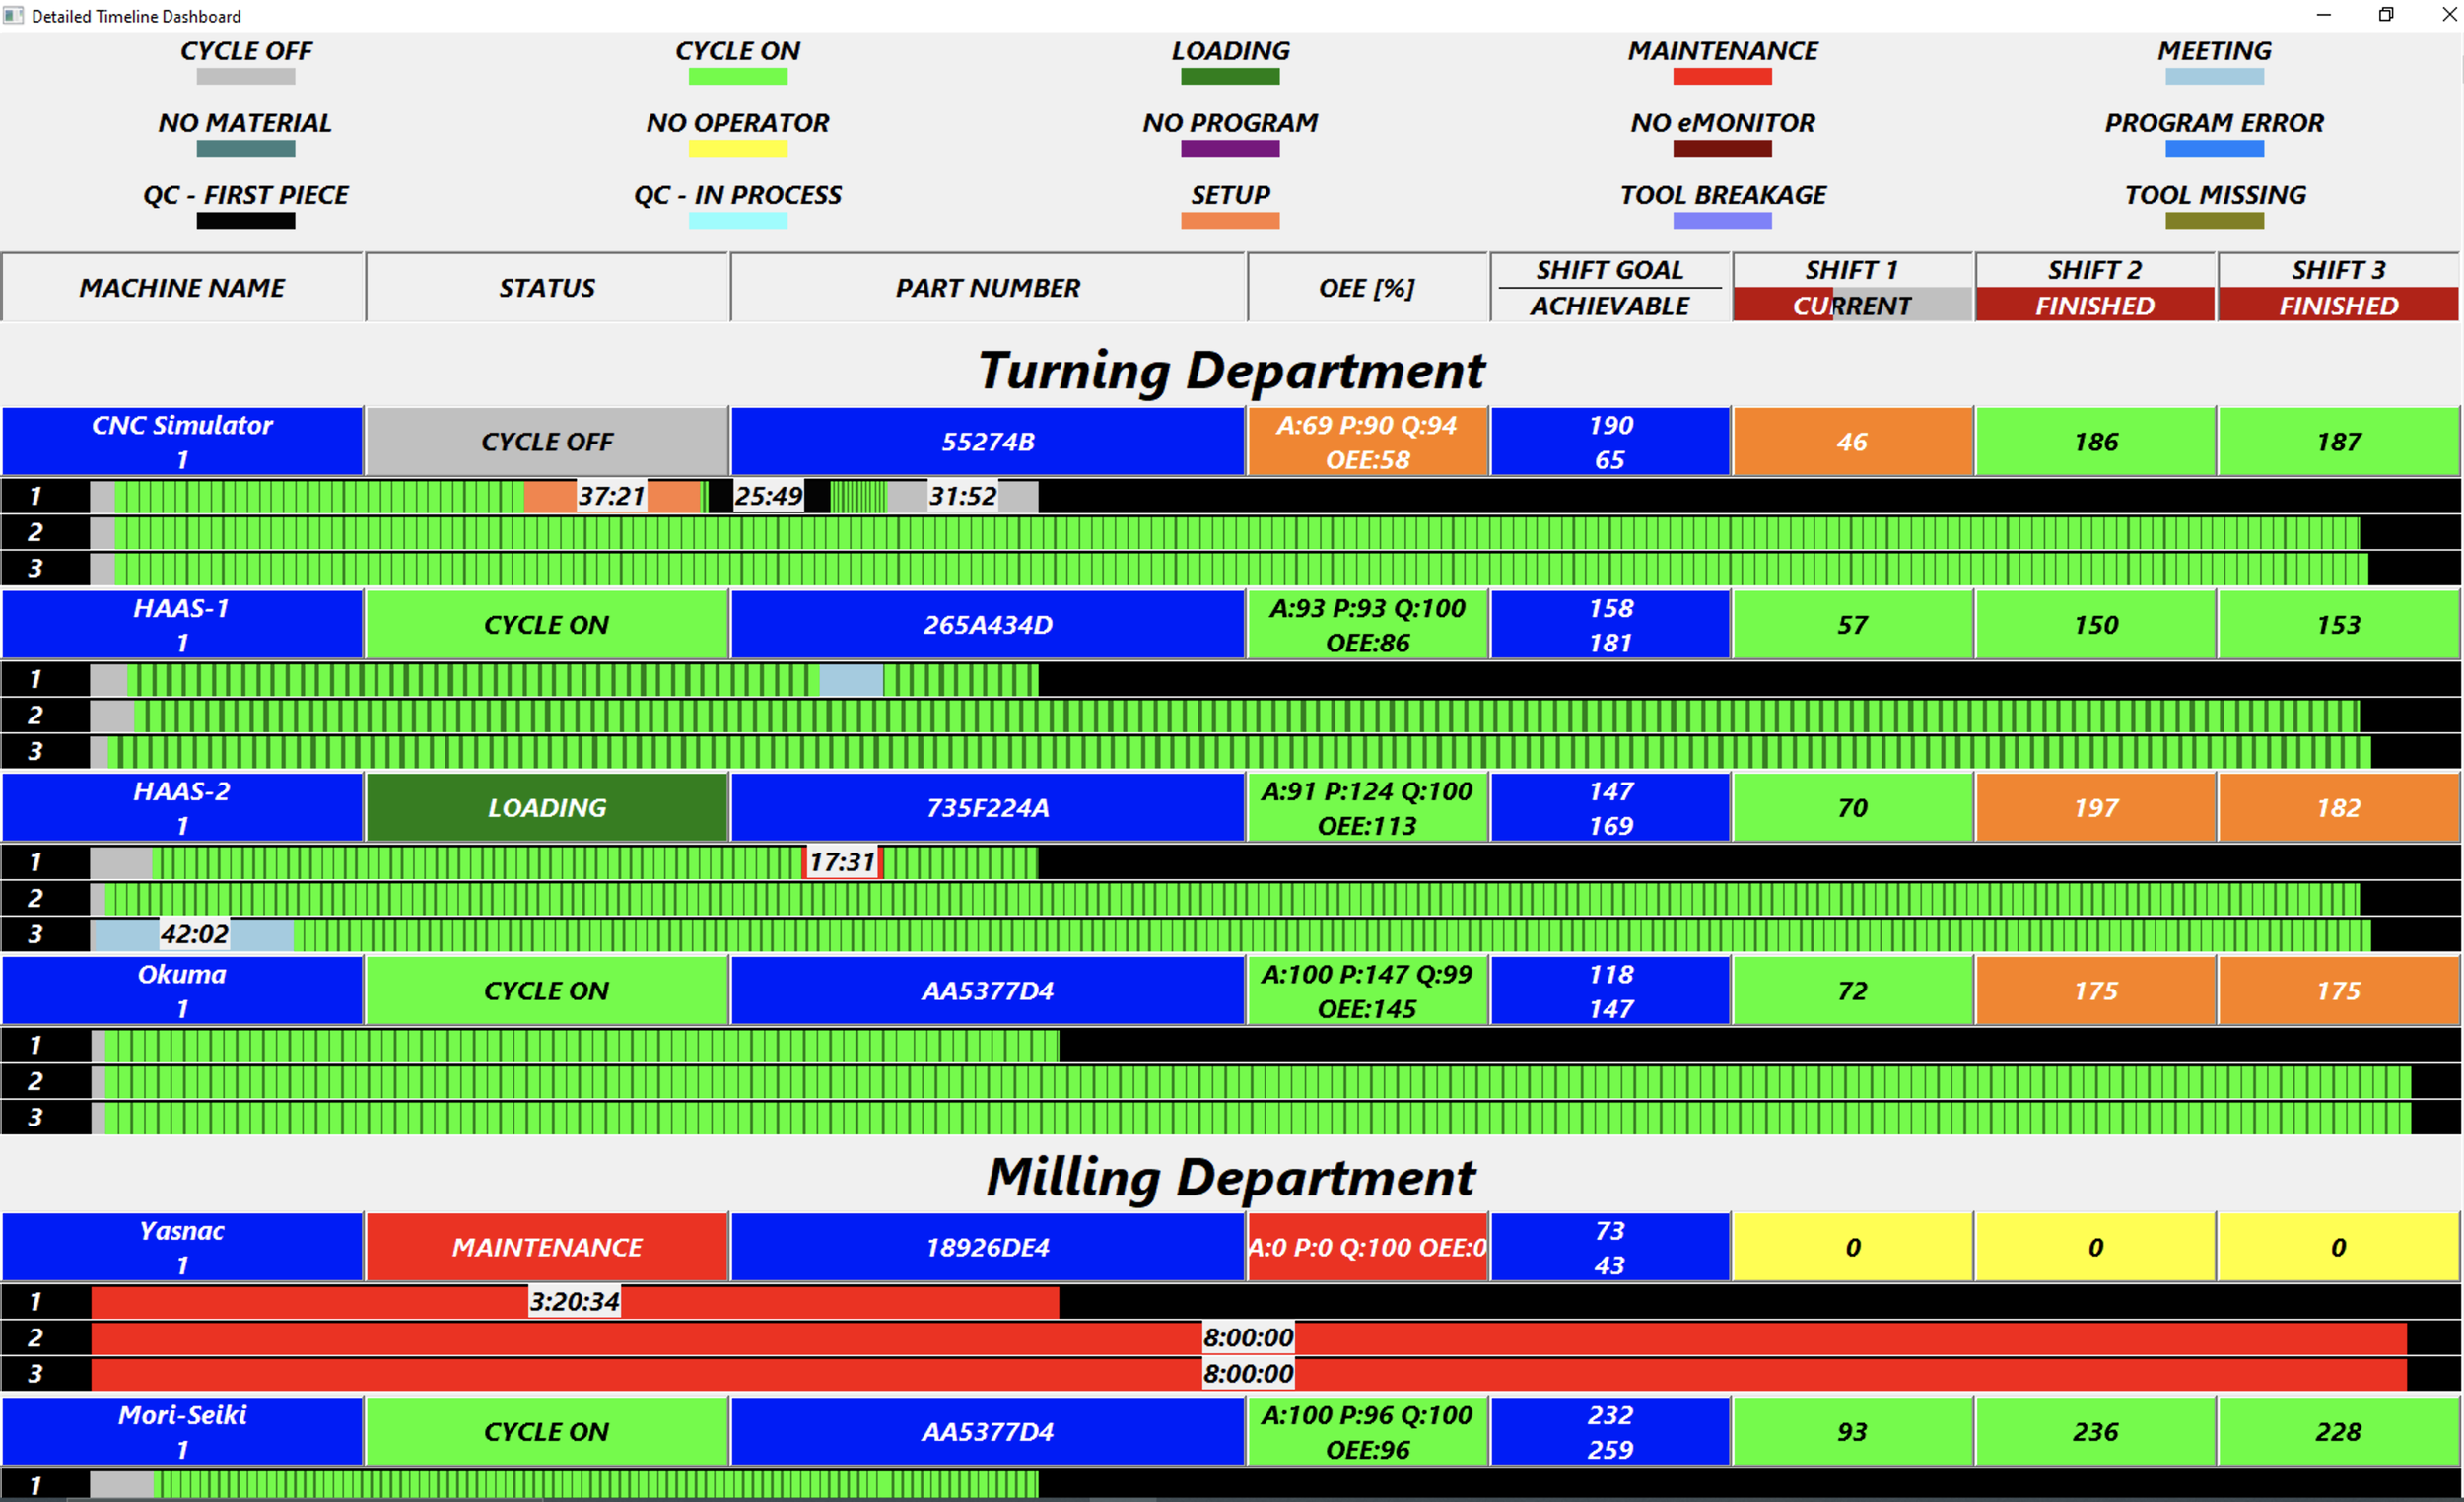2464x1502 pixels.
Task: Click the MAINTENANCE red legend swatch
Action: 1722,76
